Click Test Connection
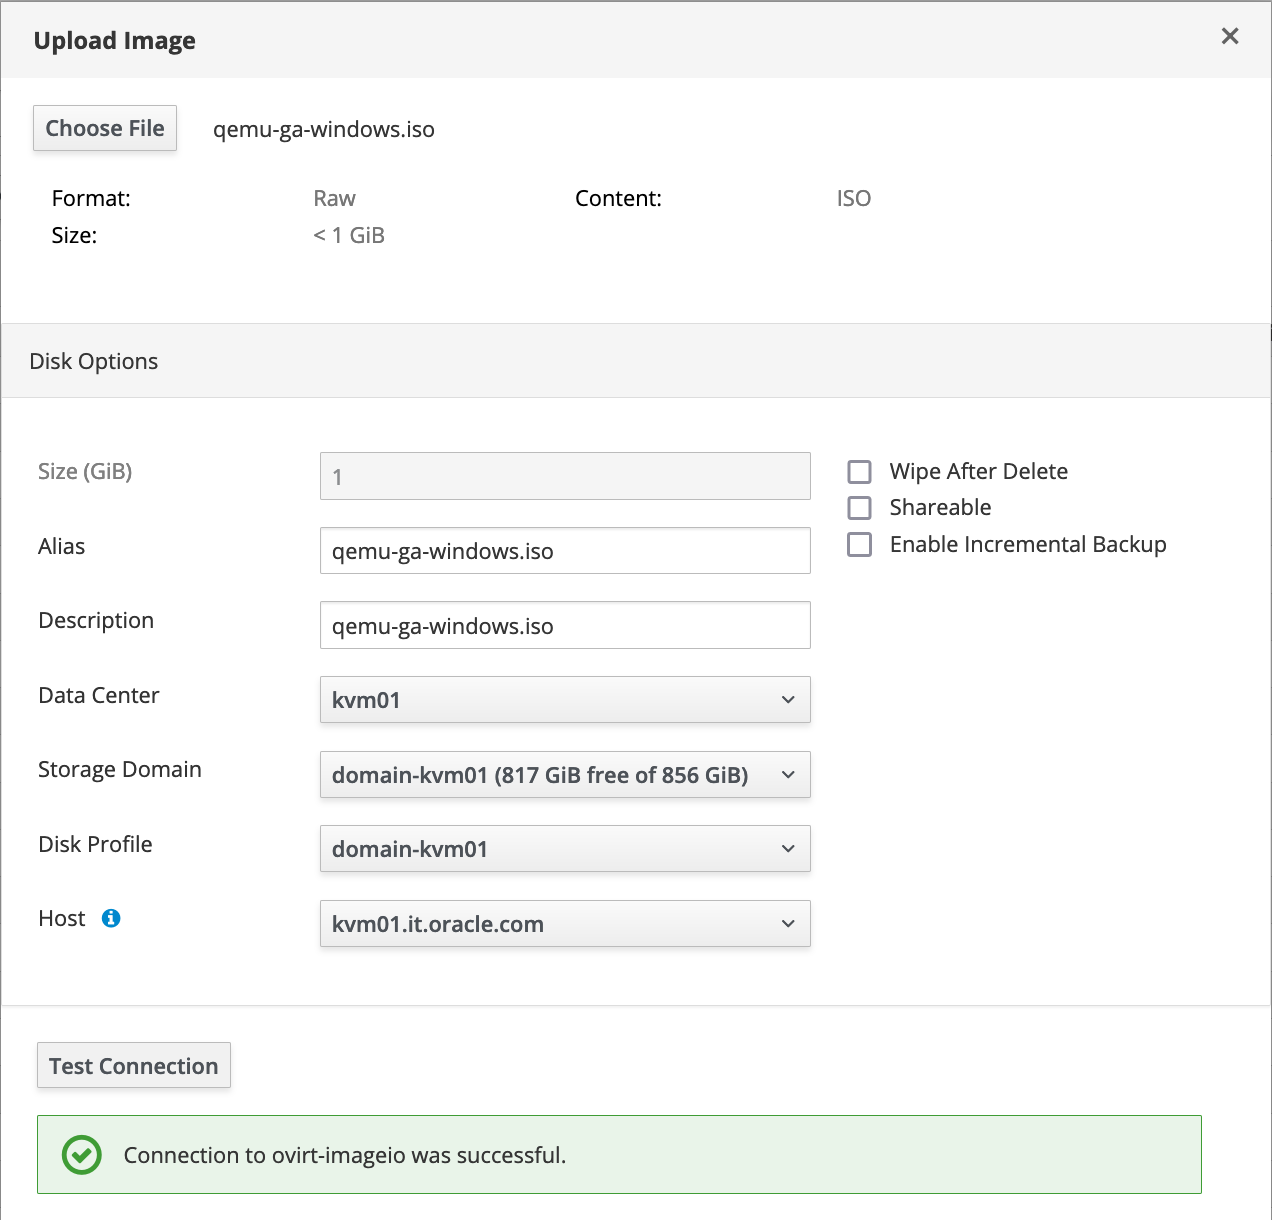The width and height of the screenshot is (1272, 1220). (133, 1065)
